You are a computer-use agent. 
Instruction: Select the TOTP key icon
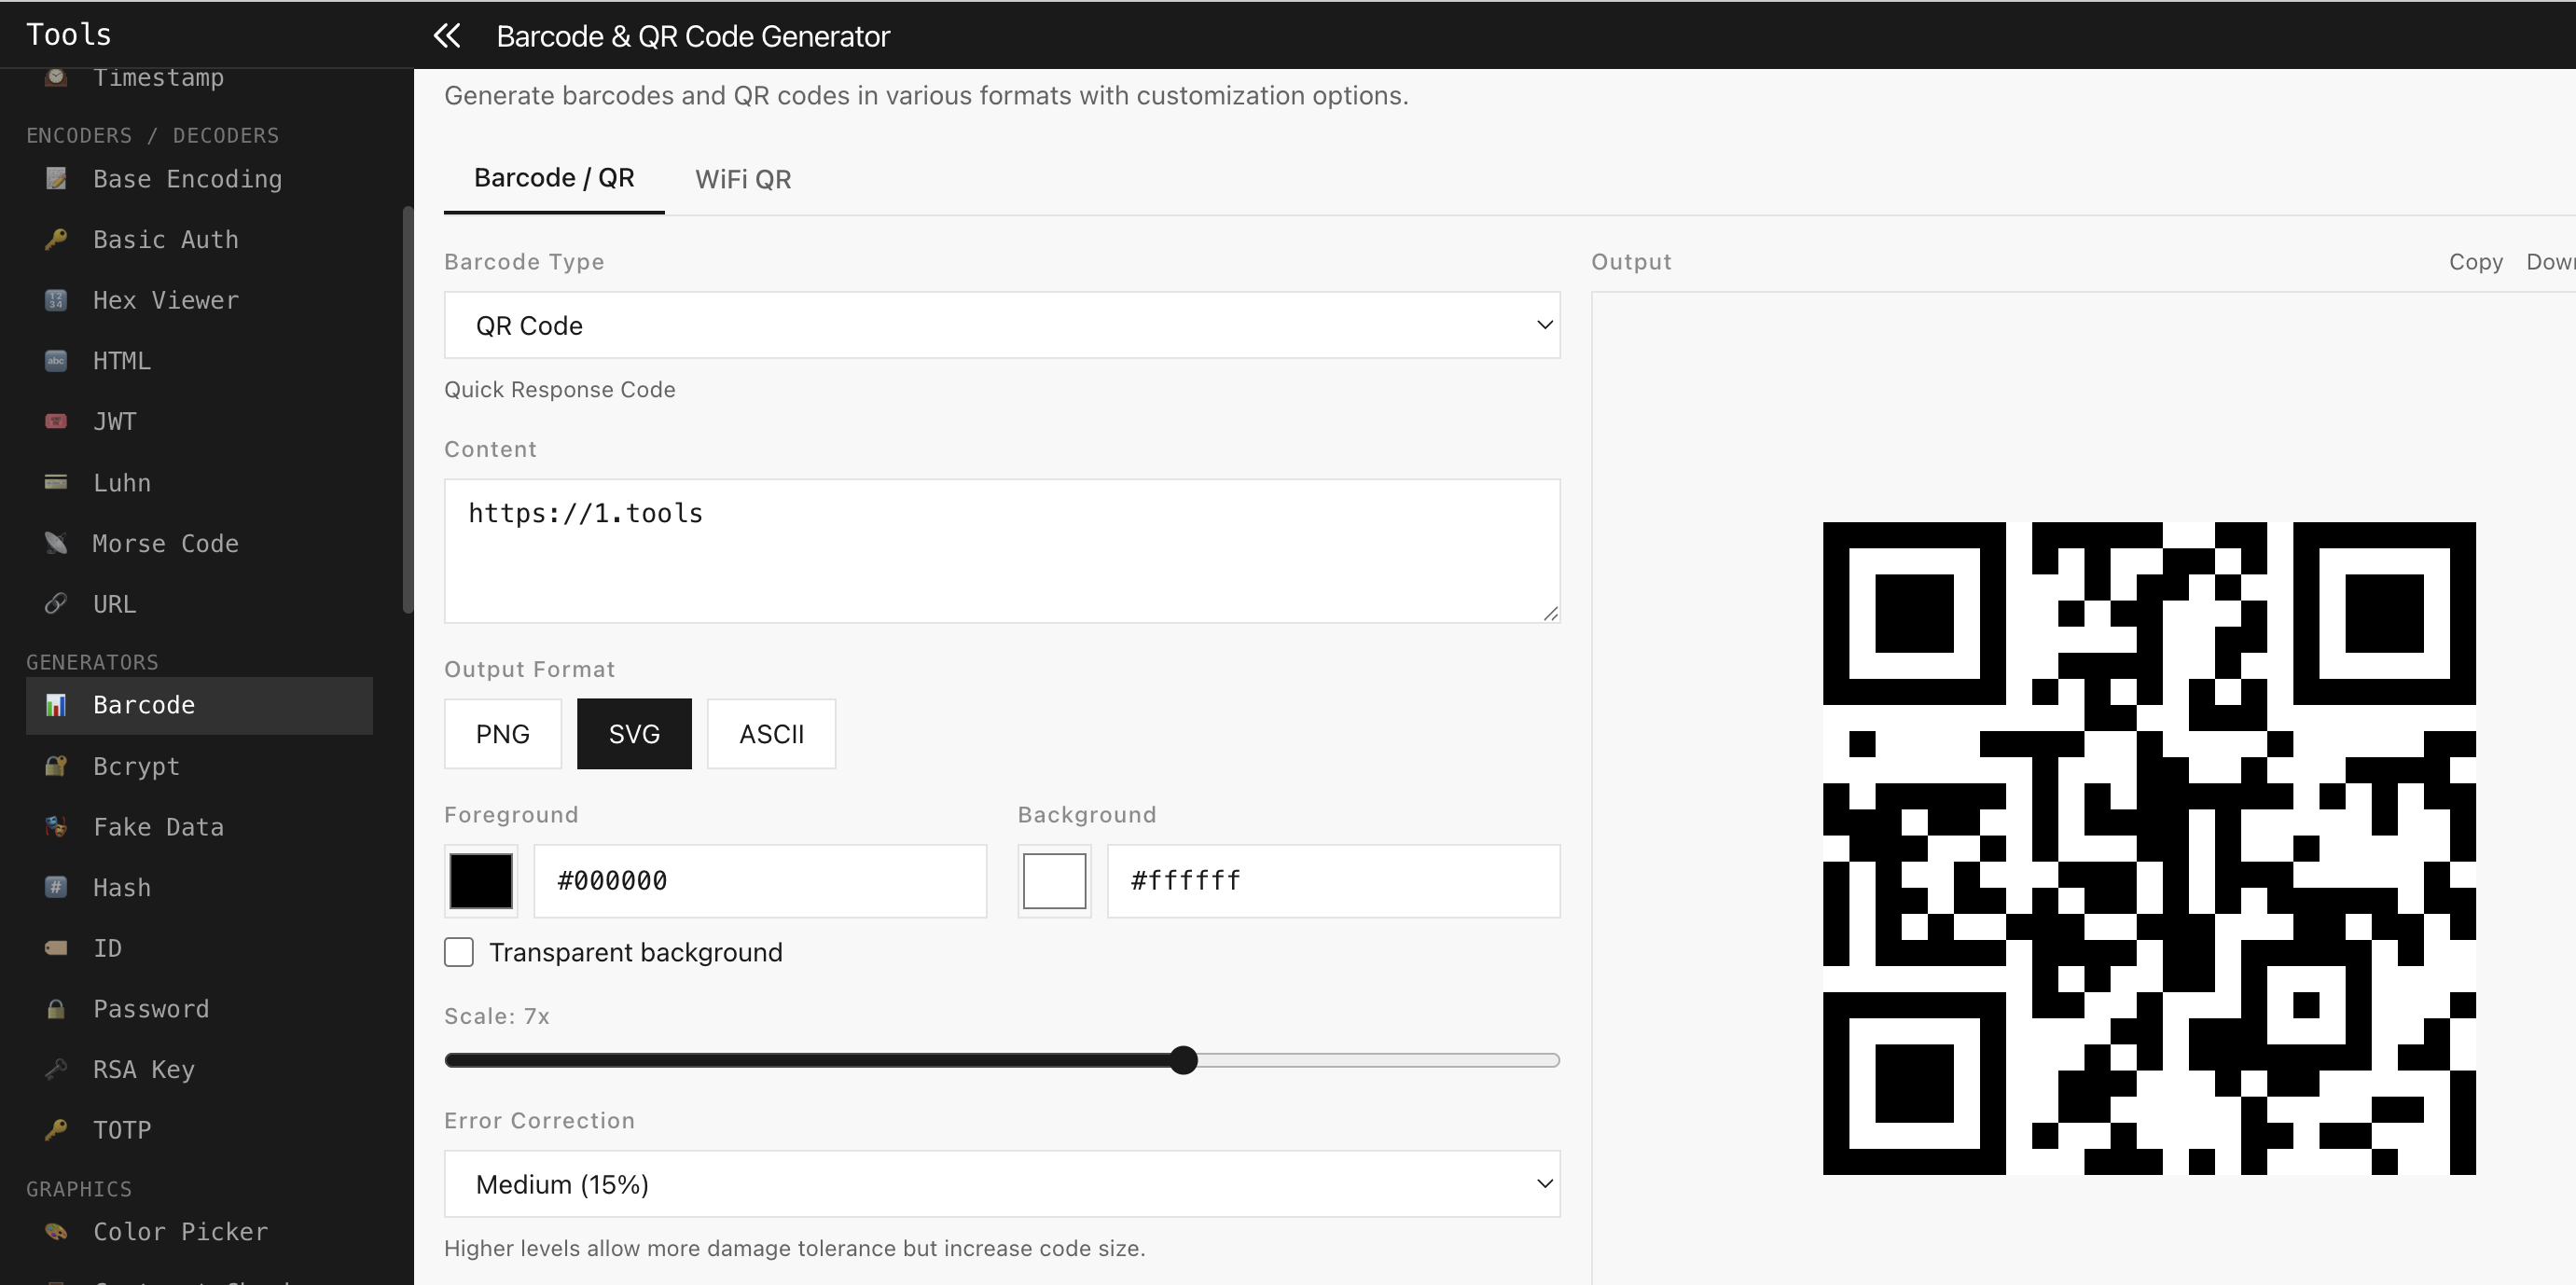tap(56, 1130)
